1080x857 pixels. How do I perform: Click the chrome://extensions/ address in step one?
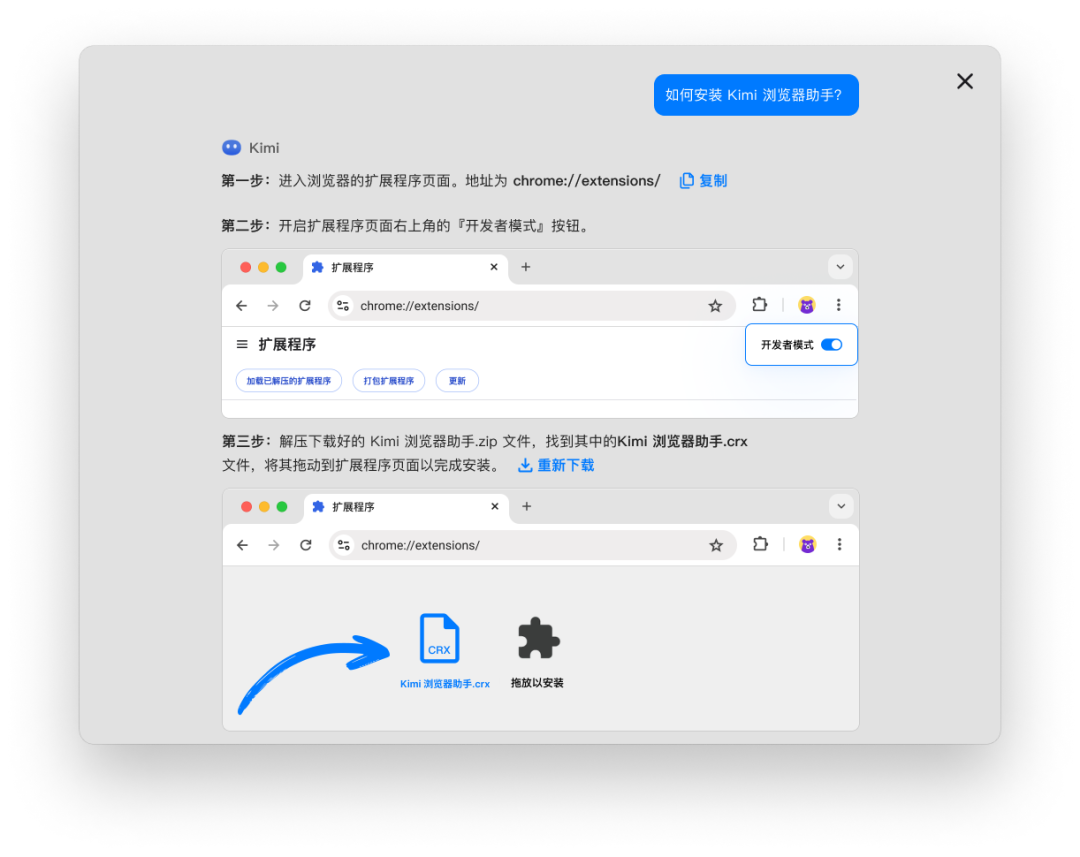pos(586,181)
